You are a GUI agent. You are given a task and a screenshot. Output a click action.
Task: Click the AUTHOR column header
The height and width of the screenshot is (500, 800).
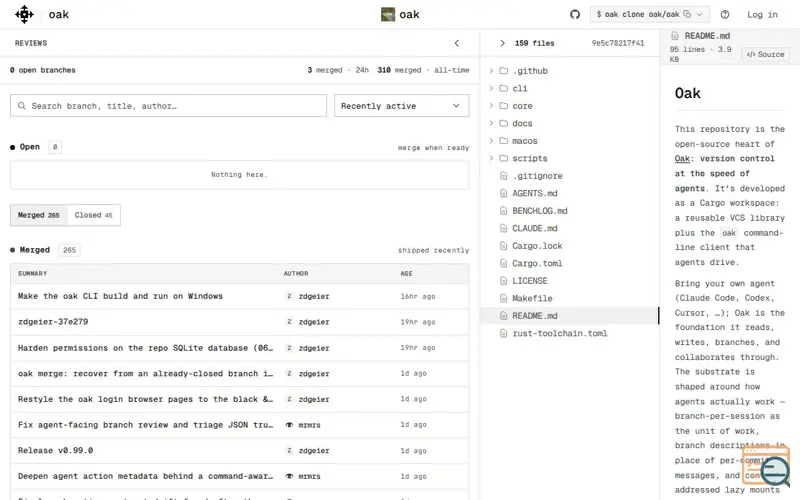point(296,273)
